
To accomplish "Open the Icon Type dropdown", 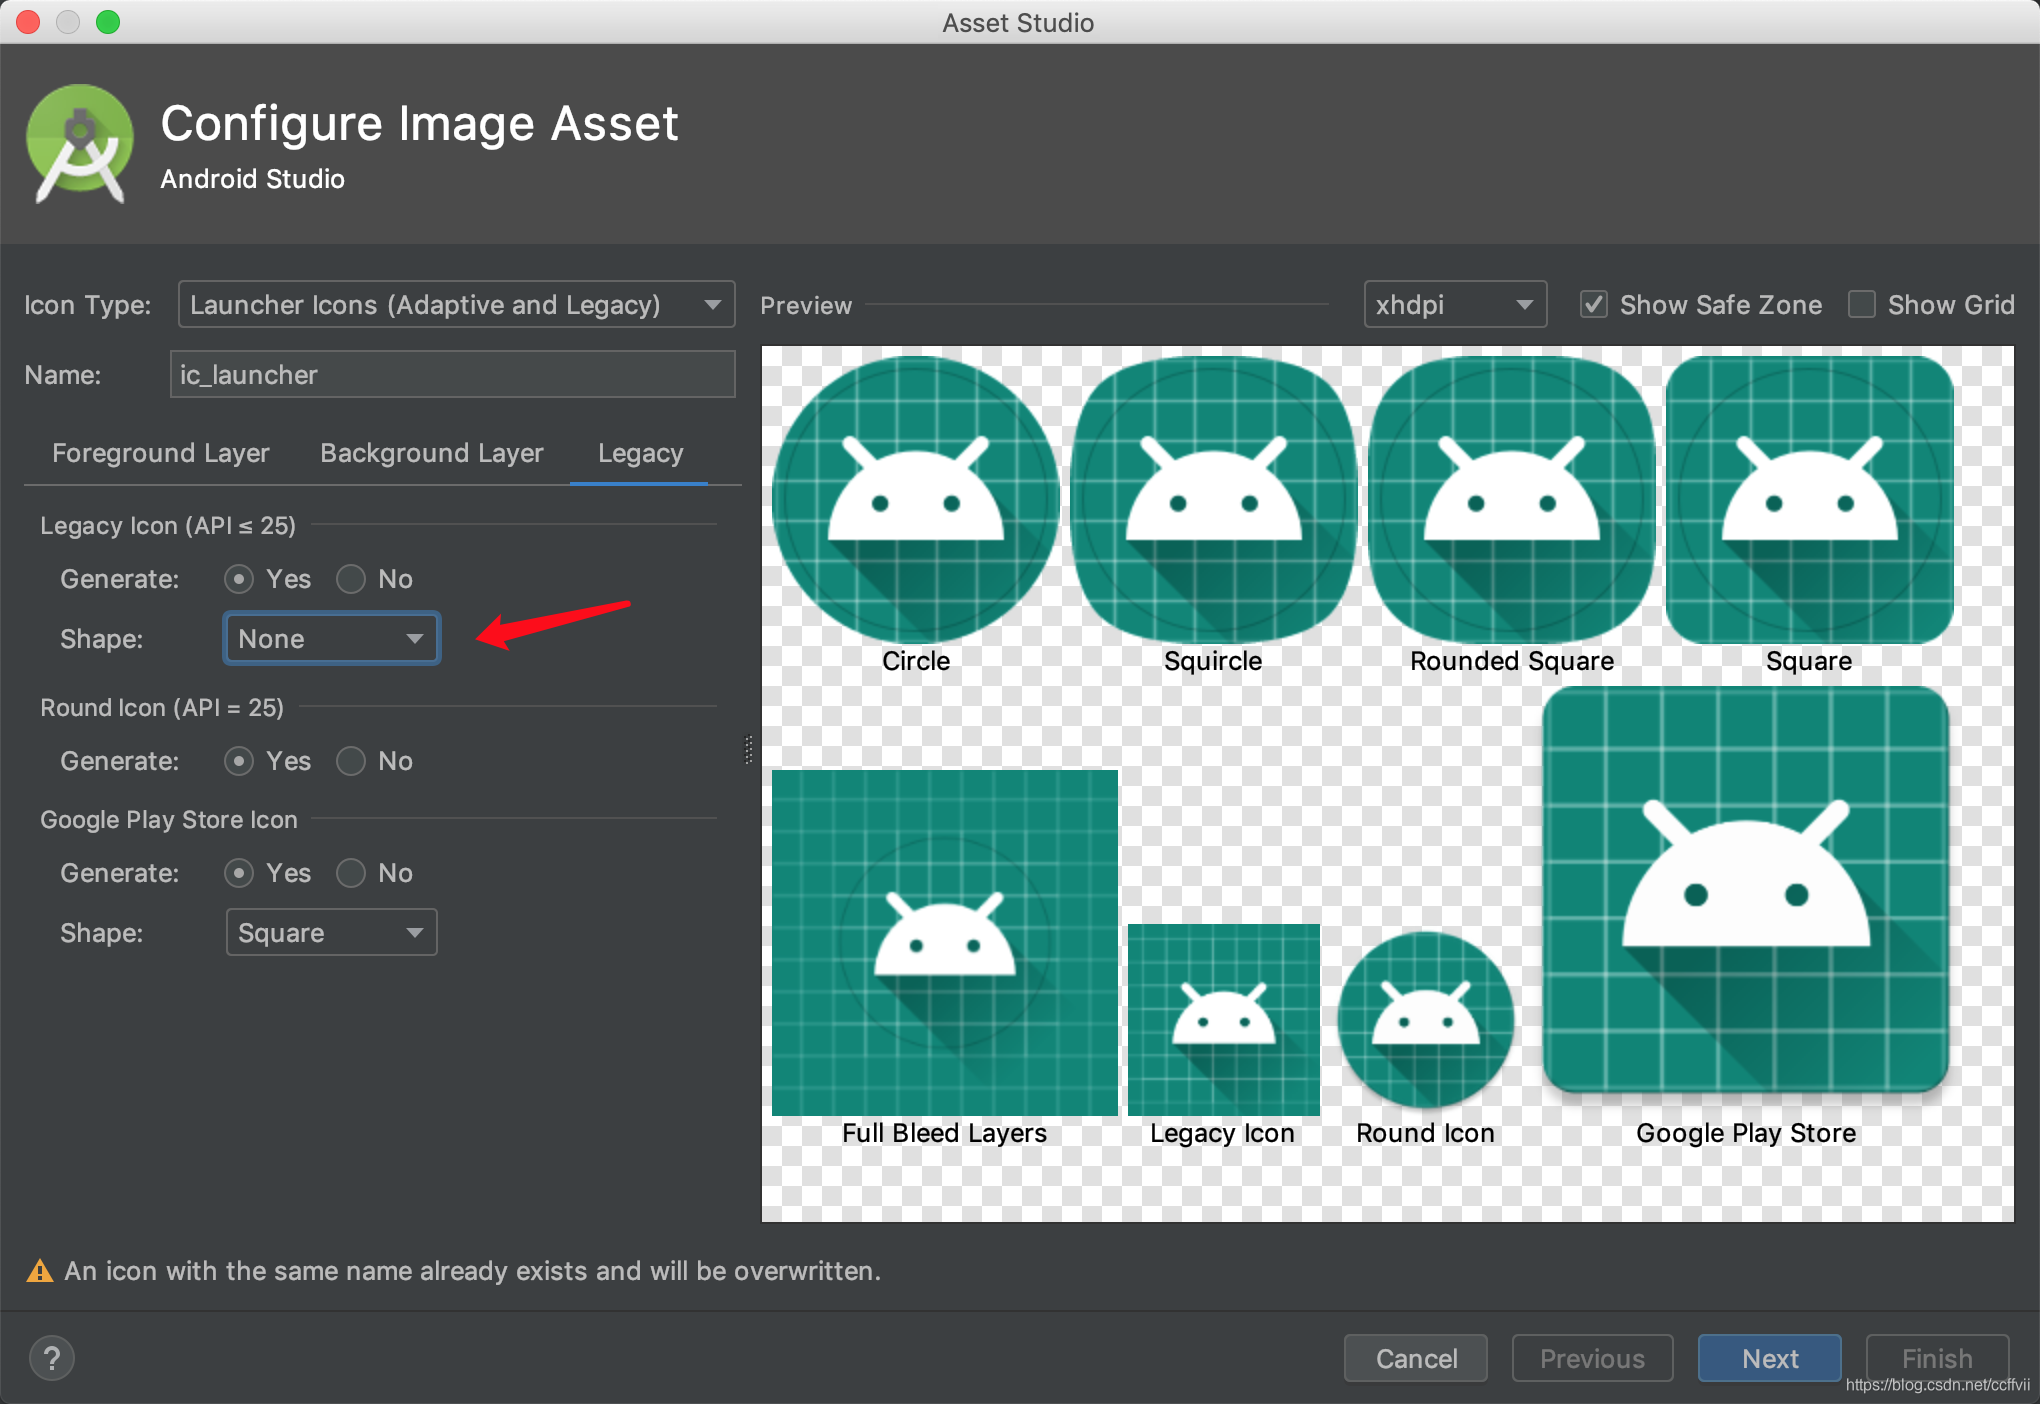I will tap(456, 304).
